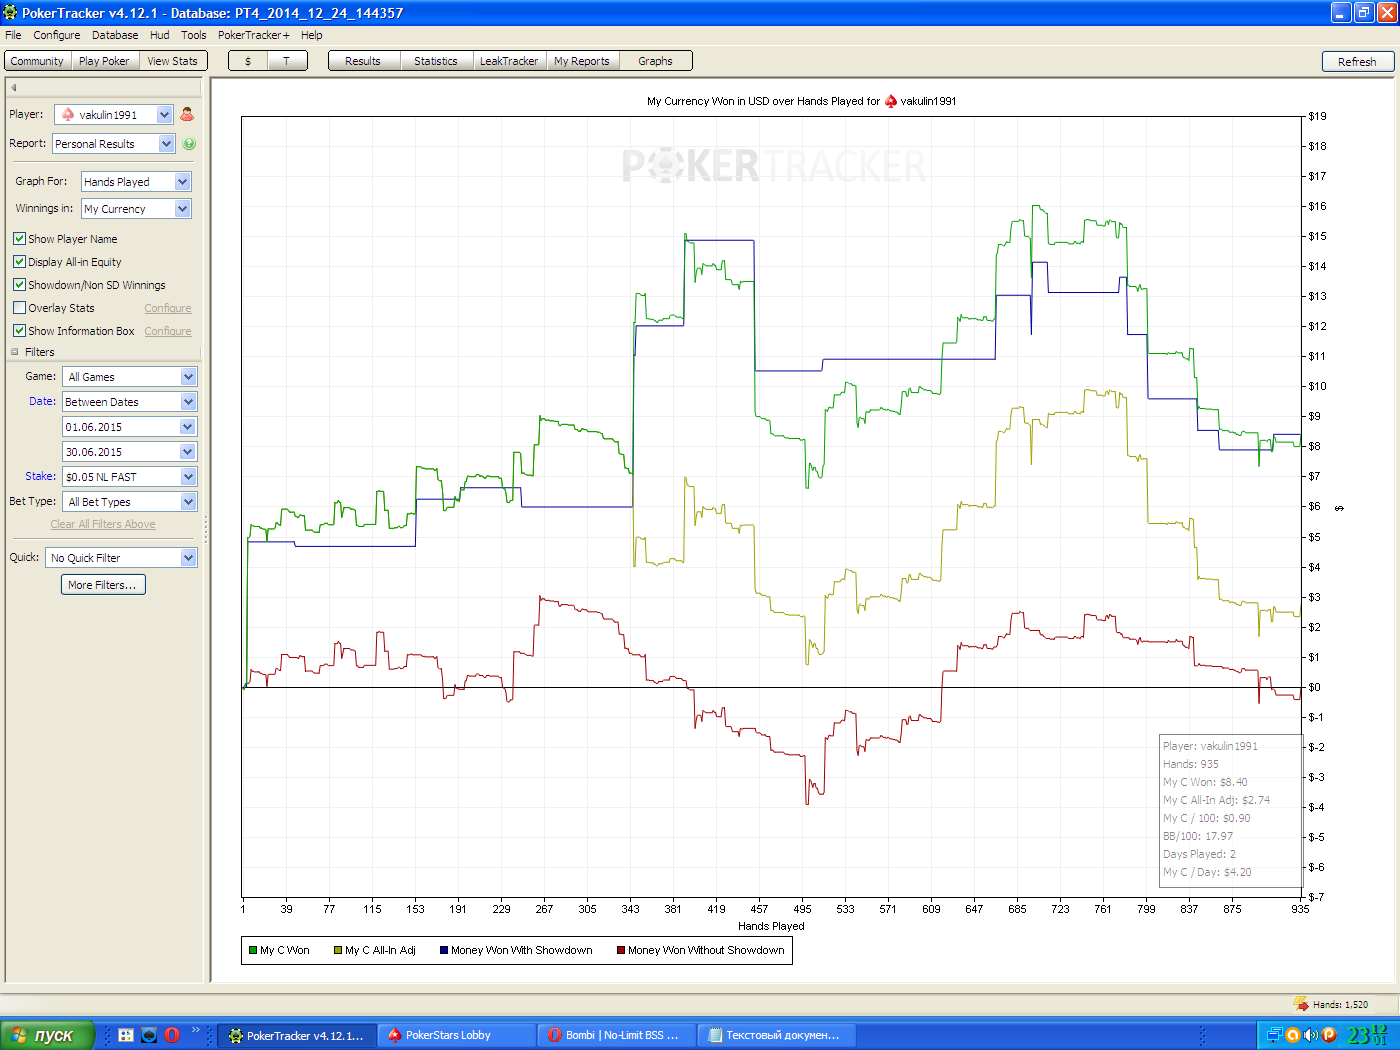Viewport: 1400px width, 1050px height.
Task: Select the dollar sign cash games button
Action: (x=248, y=61)
